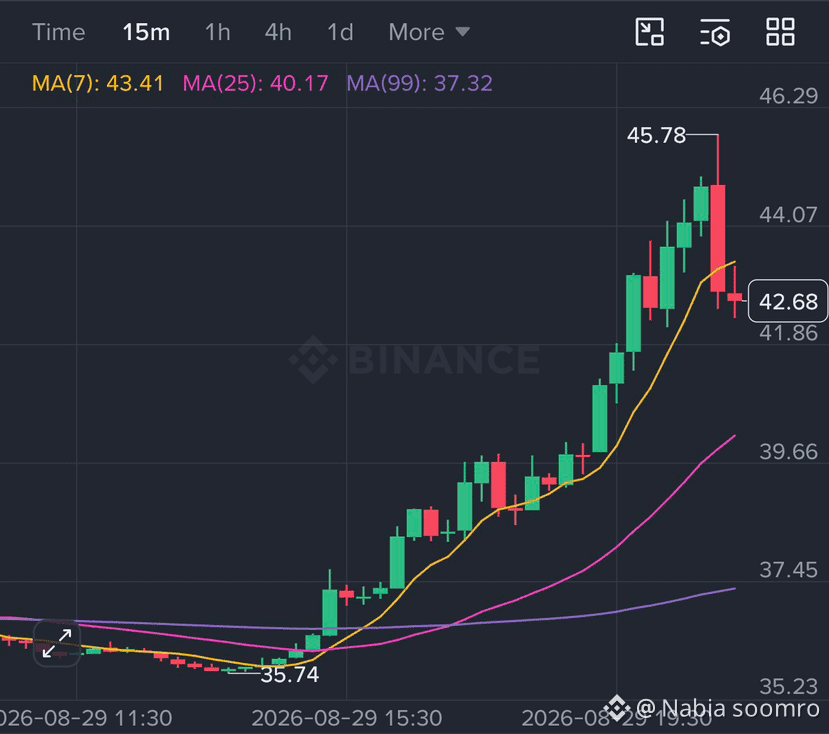This screenshot has height=734, width=829.
Task: Tap the MA(99): 37.32 indicator label
Action: click(x=420, y=83)
